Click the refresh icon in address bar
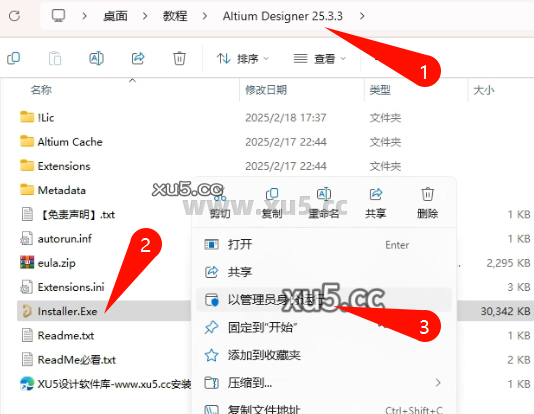 14,16
